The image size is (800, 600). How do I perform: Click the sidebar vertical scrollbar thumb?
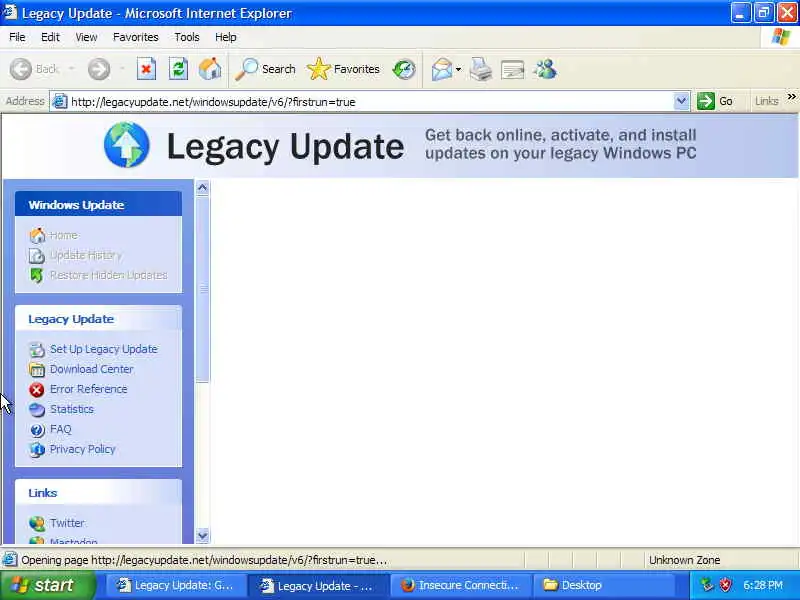coord(203,289)
